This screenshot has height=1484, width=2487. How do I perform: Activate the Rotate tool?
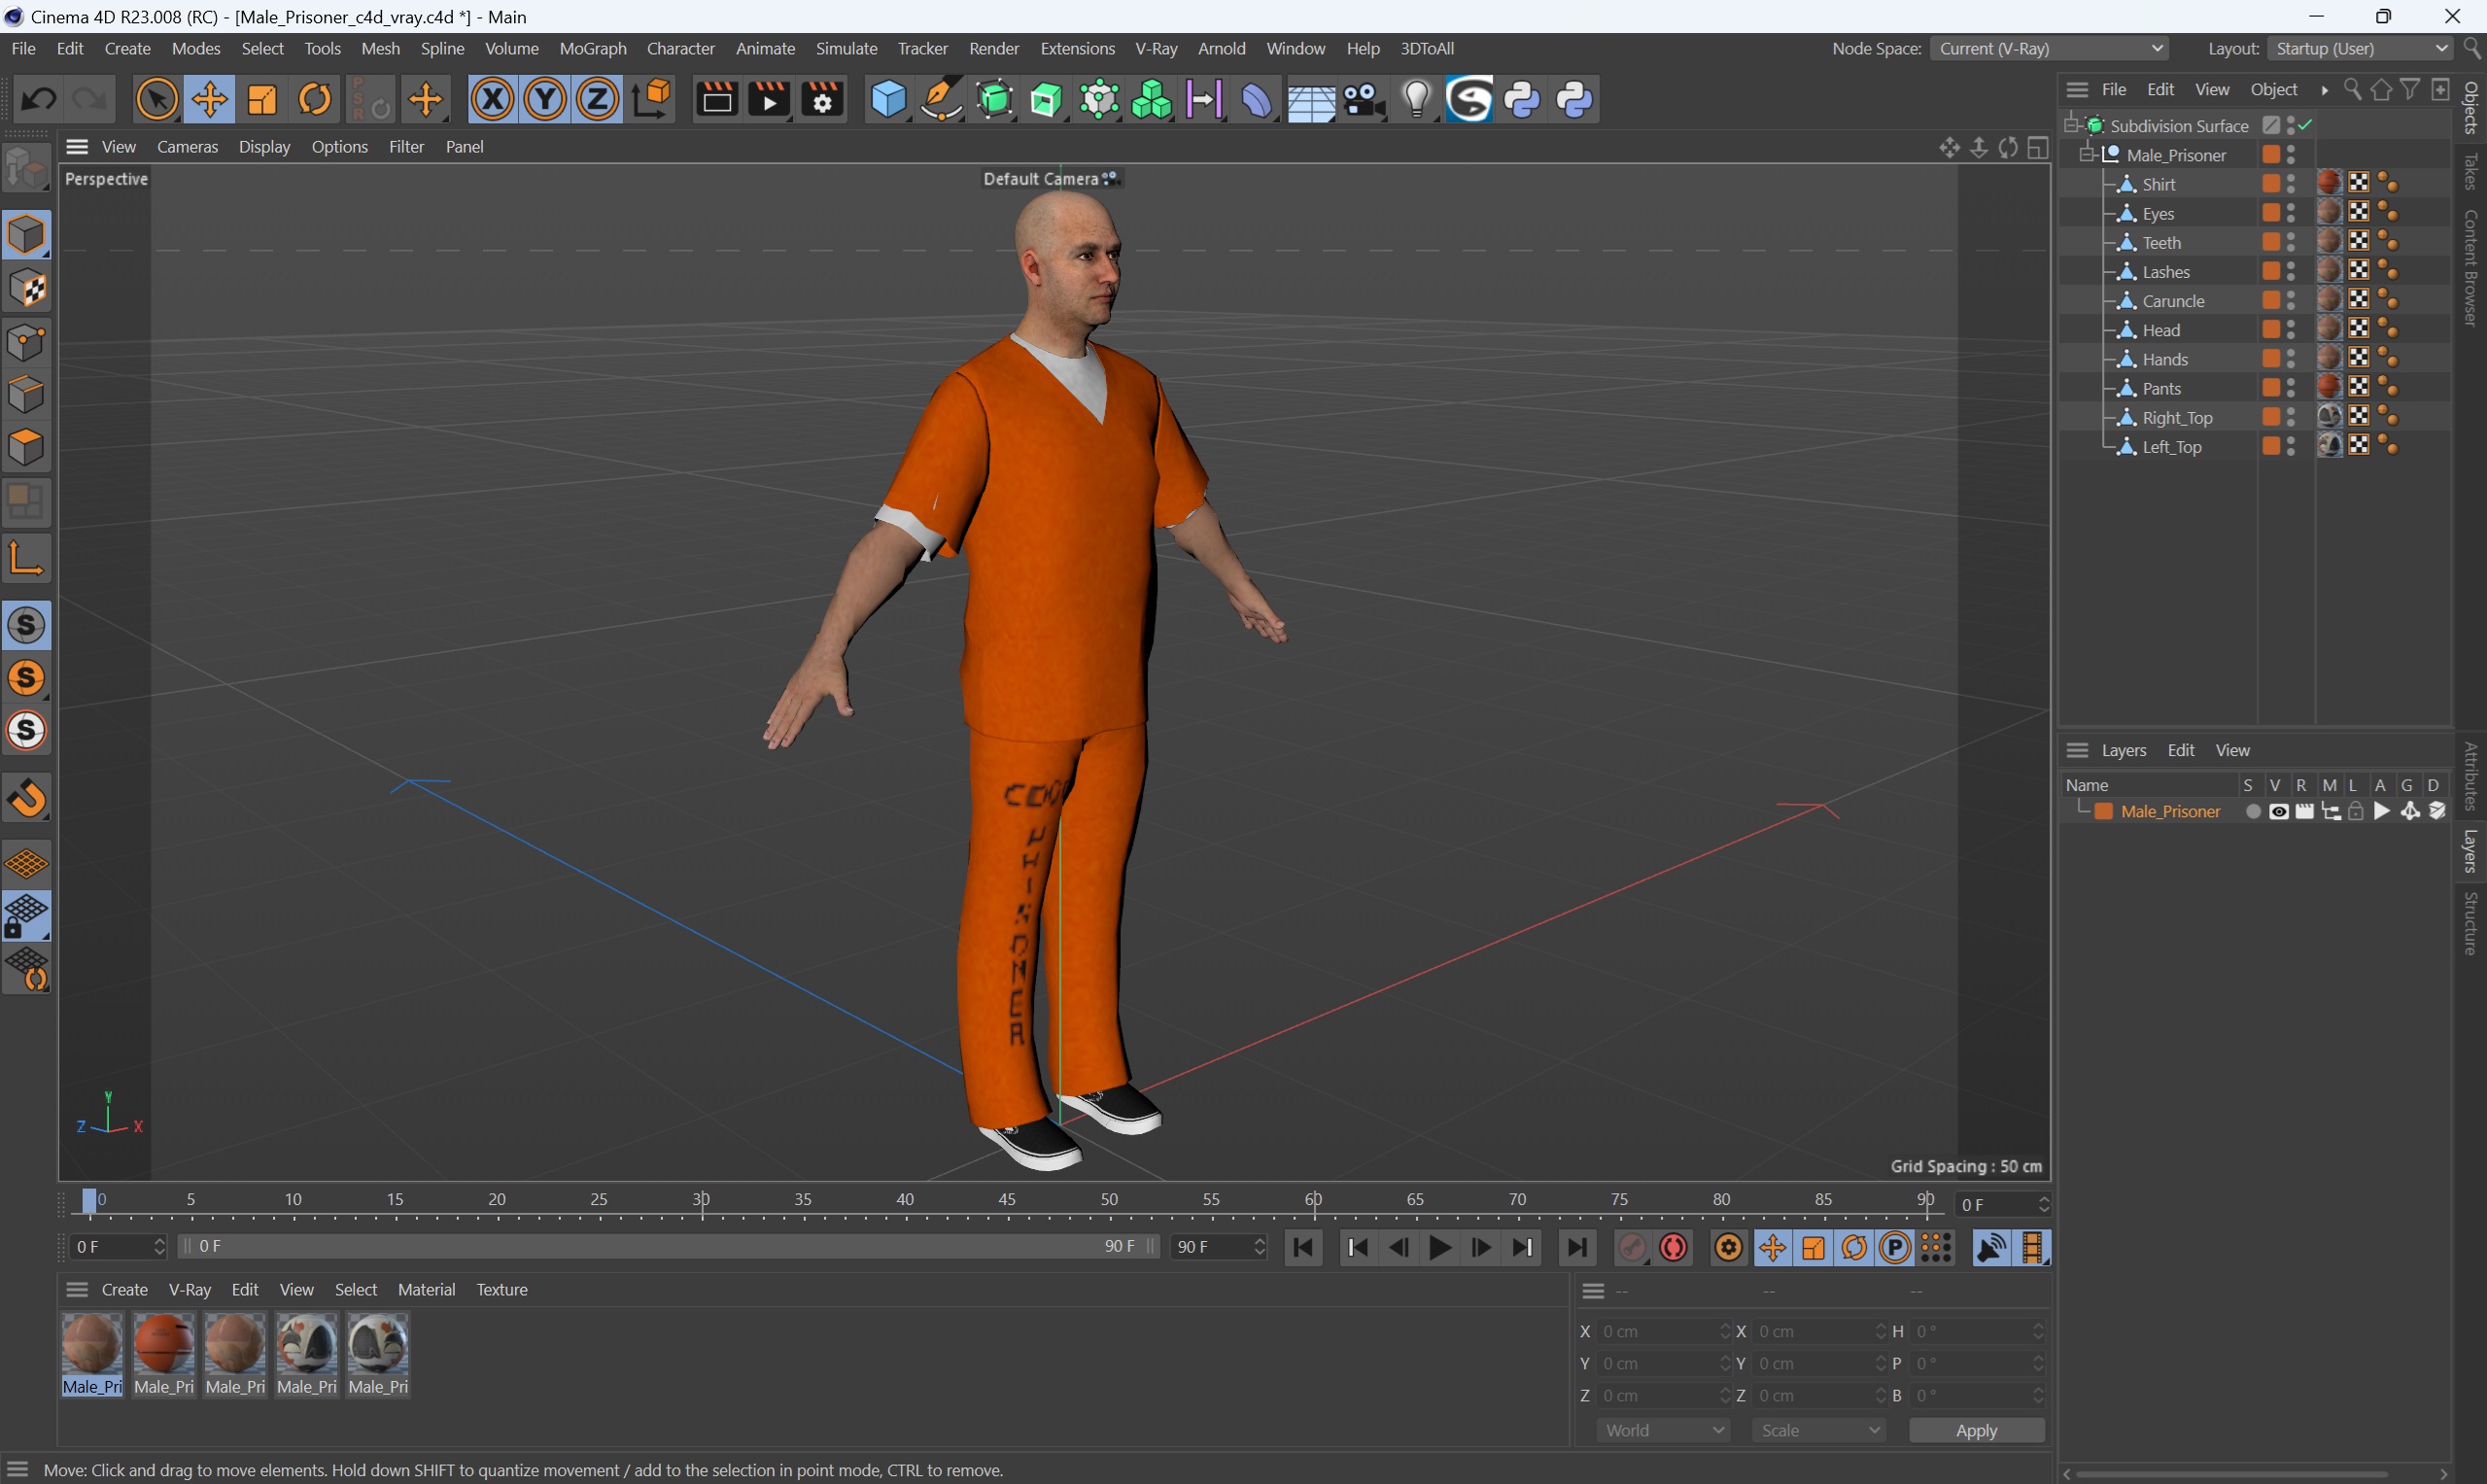(315, 99)
